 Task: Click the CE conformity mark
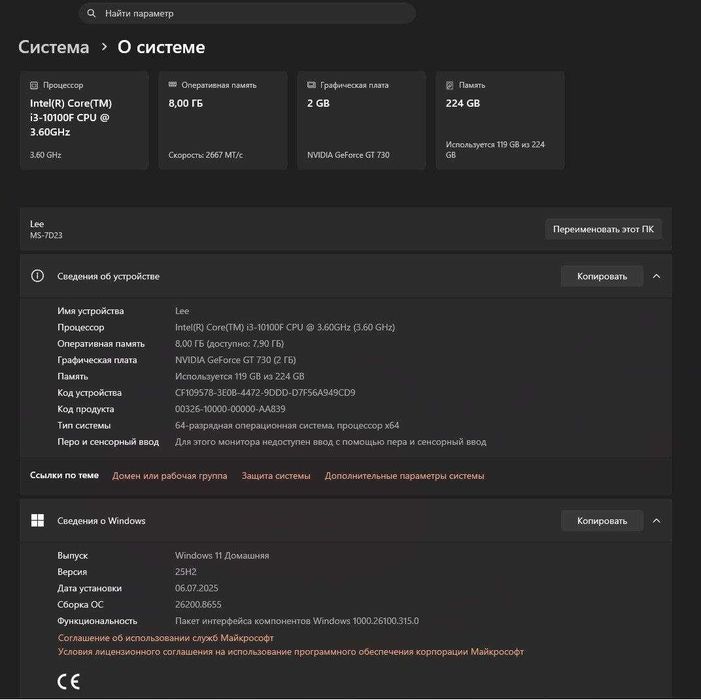click(x=69, y=681)
